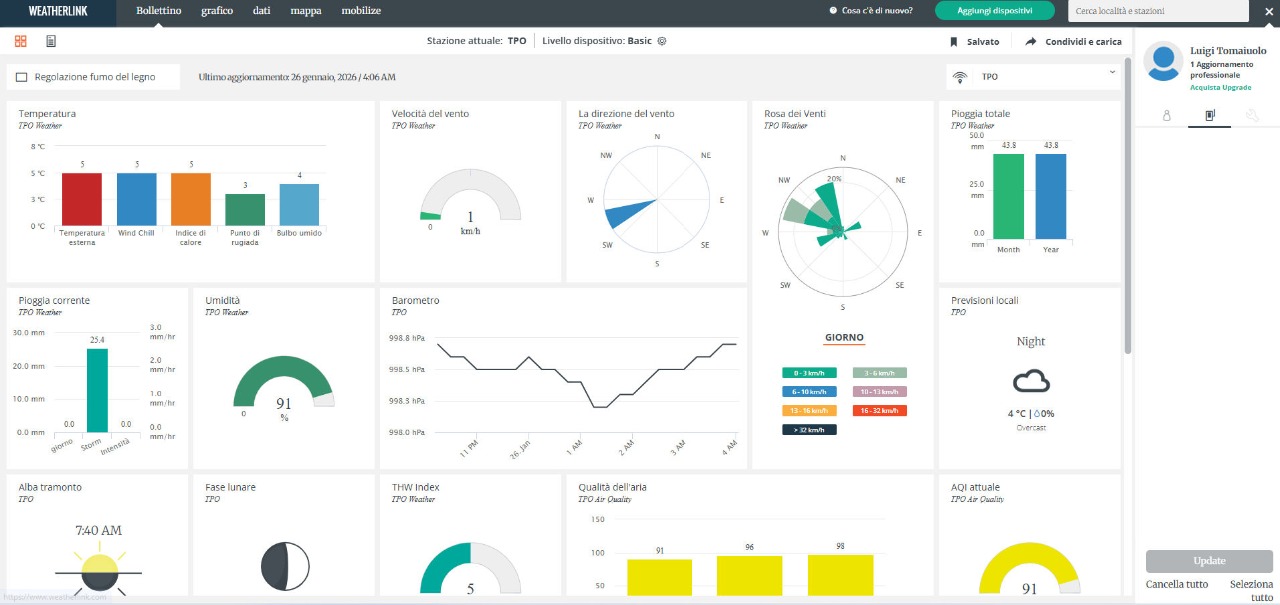Open the grafico tab
Image resolution: width=1280 pixels, height=605 pixels.
point(217,11)
